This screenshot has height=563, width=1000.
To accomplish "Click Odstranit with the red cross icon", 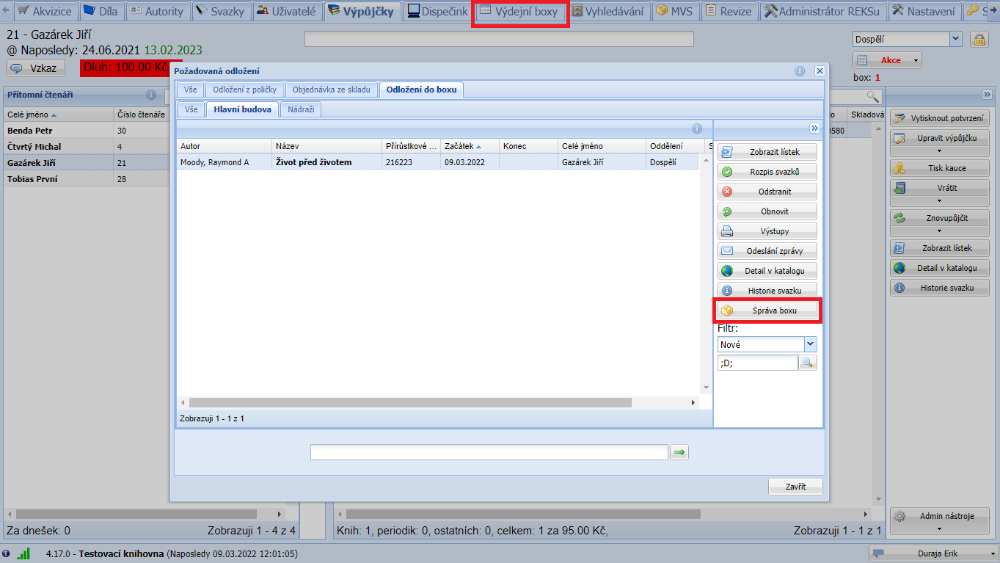I will (767, 191).
